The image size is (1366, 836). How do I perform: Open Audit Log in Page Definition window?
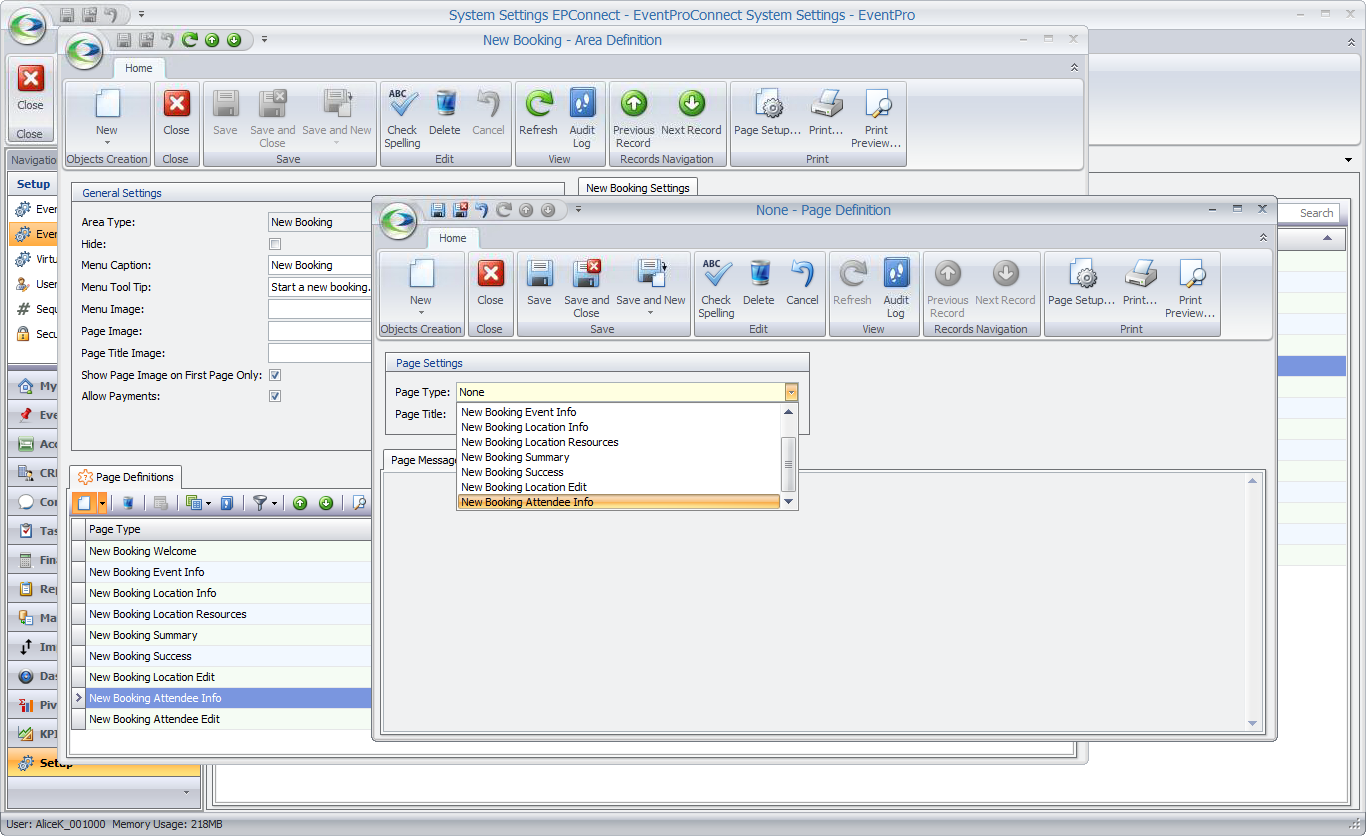tap(896, 288)
